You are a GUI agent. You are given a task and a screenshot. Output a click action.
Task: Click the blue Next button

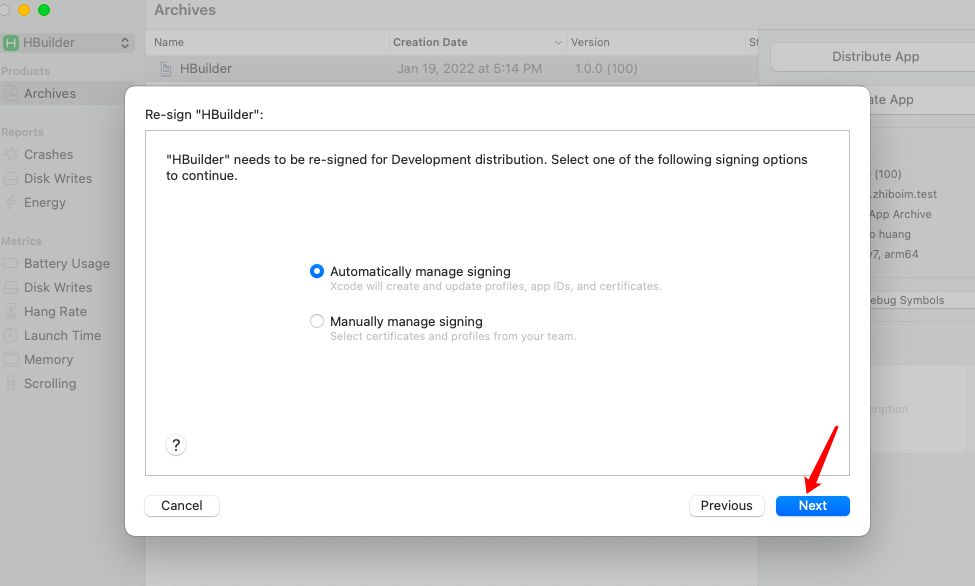pyautogui.click(x=812, y=506)
